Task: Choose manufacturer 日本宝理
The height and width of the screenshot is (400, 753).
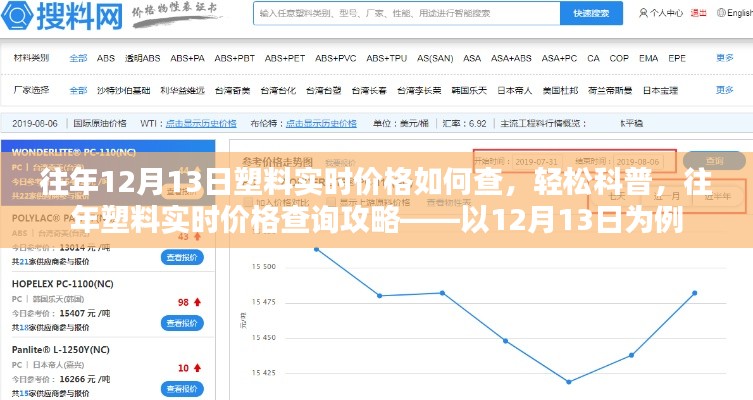Action: (660, 90)
